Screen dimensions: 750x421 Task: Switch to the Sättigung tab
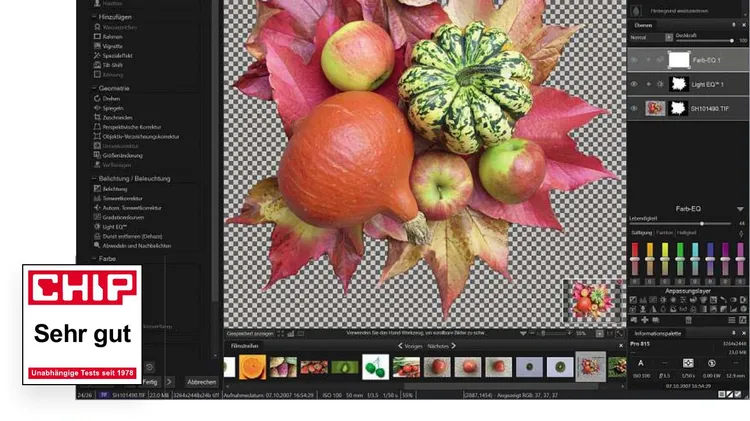[x=641, y=233]
